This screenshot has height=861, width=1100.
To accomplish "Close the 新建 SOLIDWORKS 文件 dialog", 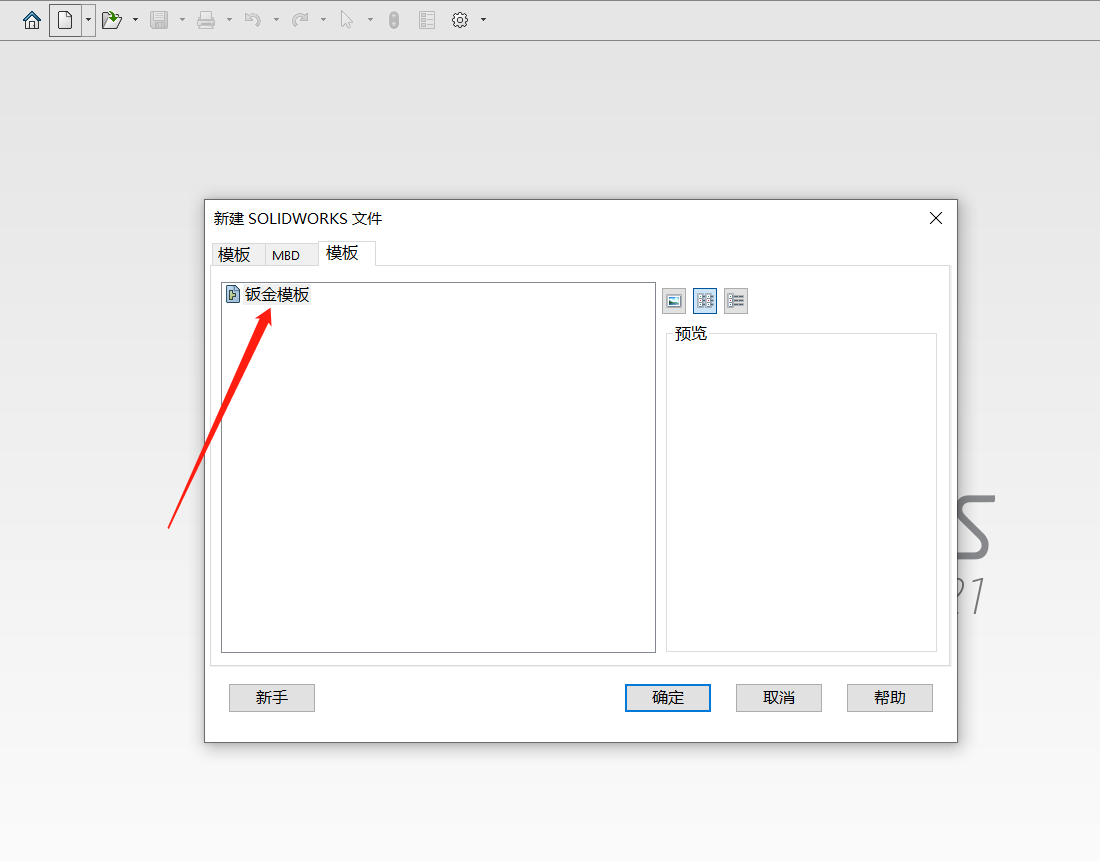I will pos(936,218).
